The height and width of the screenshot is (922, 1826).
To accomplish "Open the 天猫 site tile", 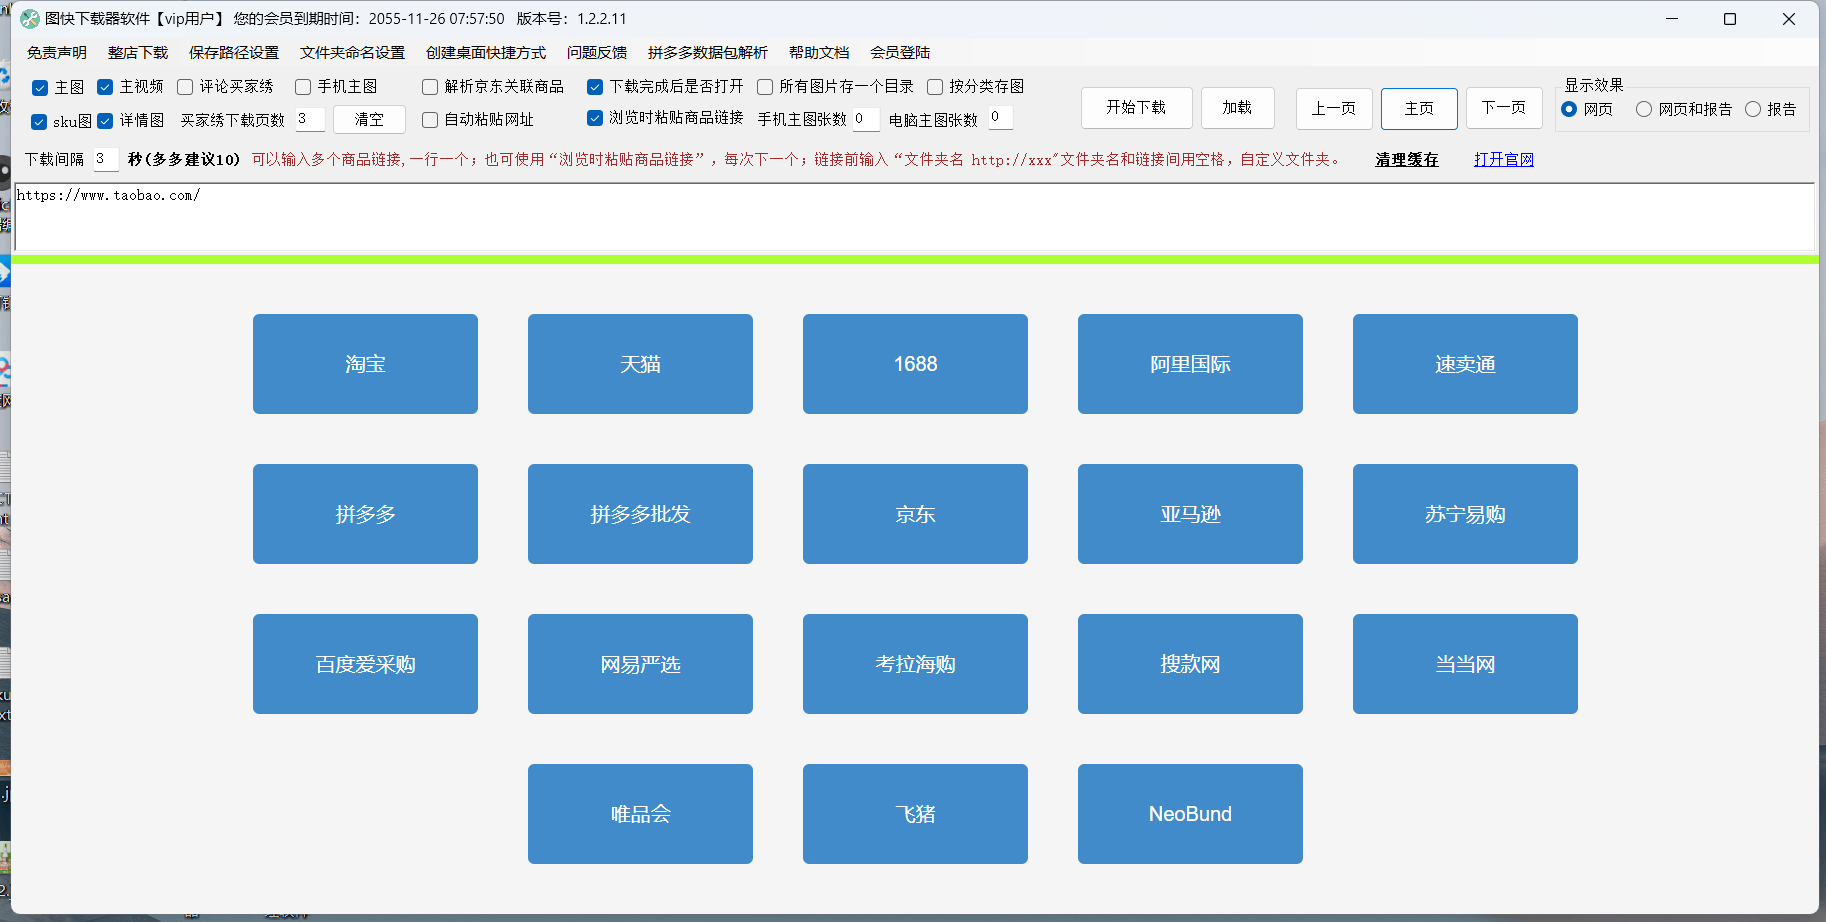I will [640, 364].
